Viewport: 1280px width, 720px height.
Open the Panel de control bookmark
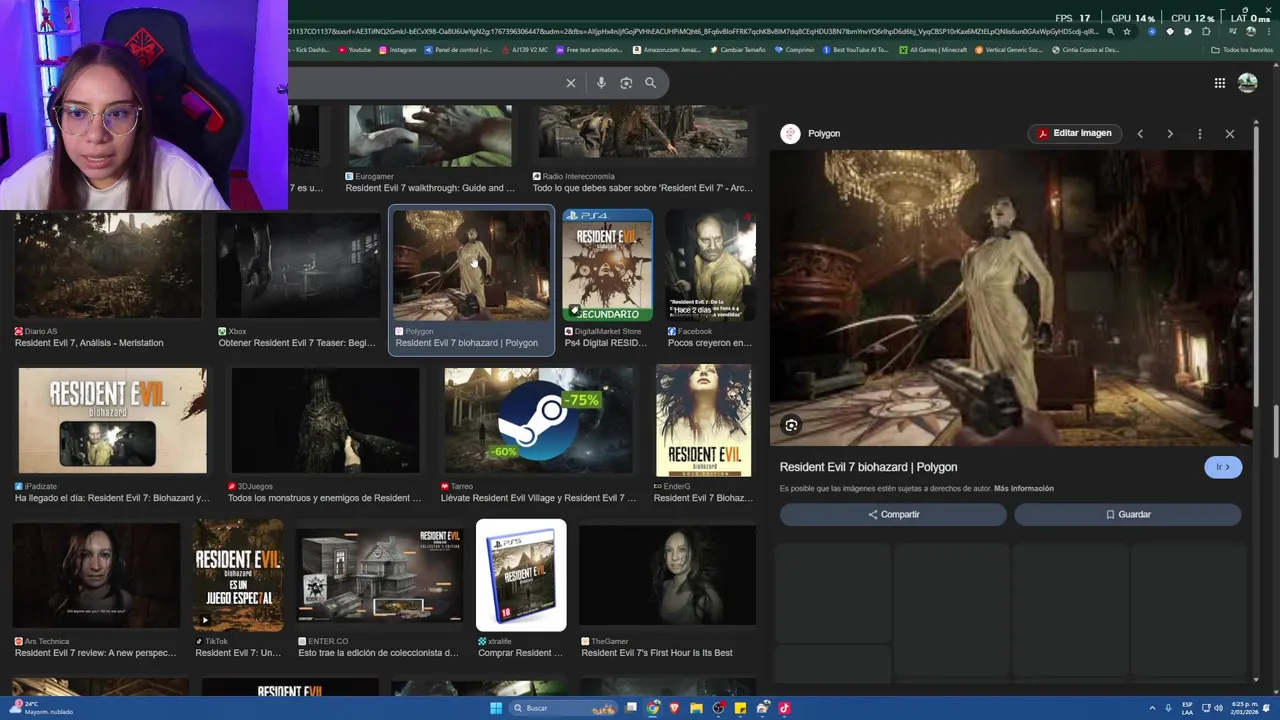pos(458,50)
